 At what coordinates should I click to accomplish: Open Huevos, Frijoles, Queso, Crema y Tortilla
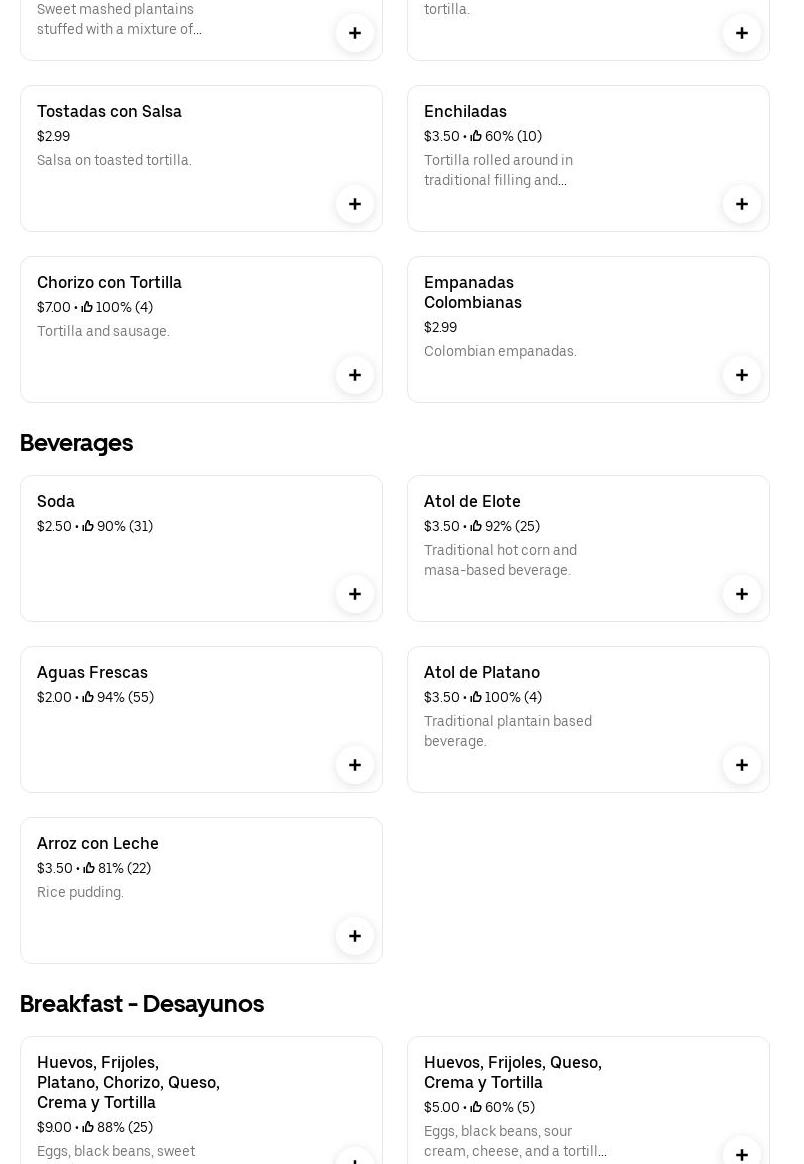(512, 1072)
